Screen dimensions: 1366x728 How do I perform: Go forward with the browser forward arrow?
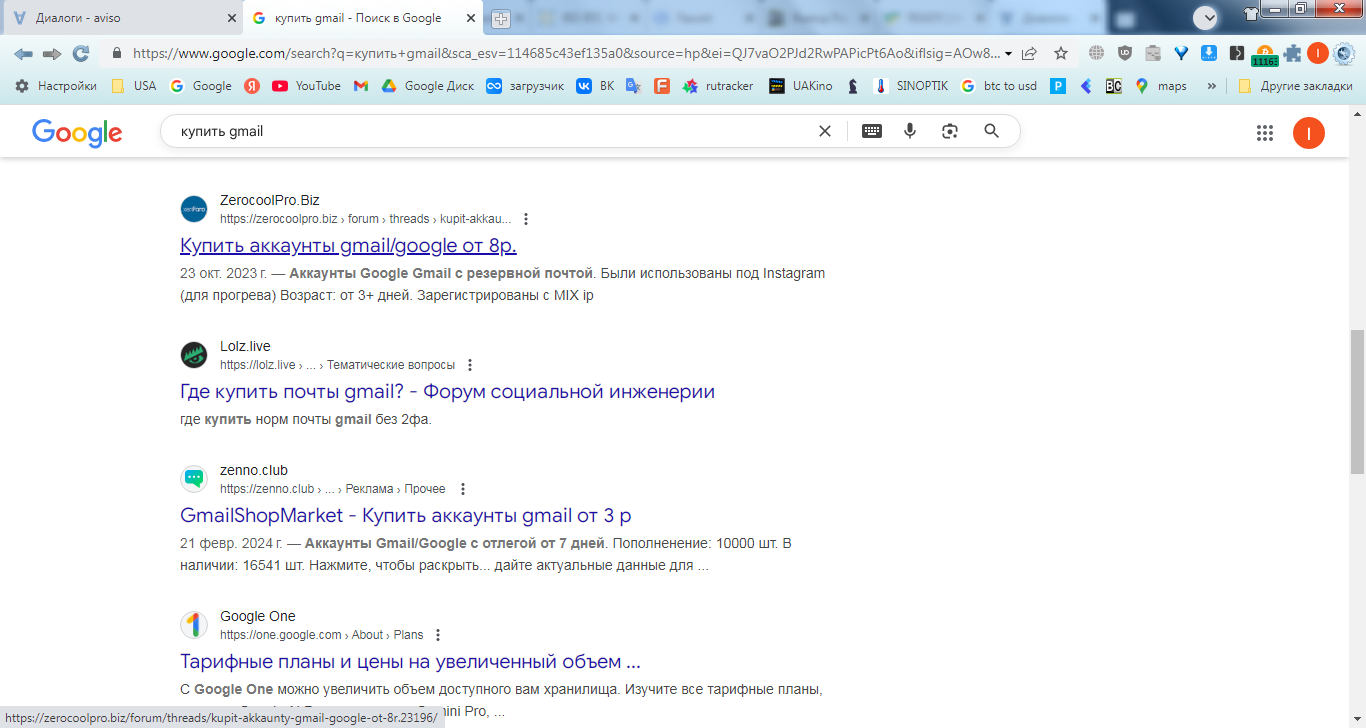point(52,54)
